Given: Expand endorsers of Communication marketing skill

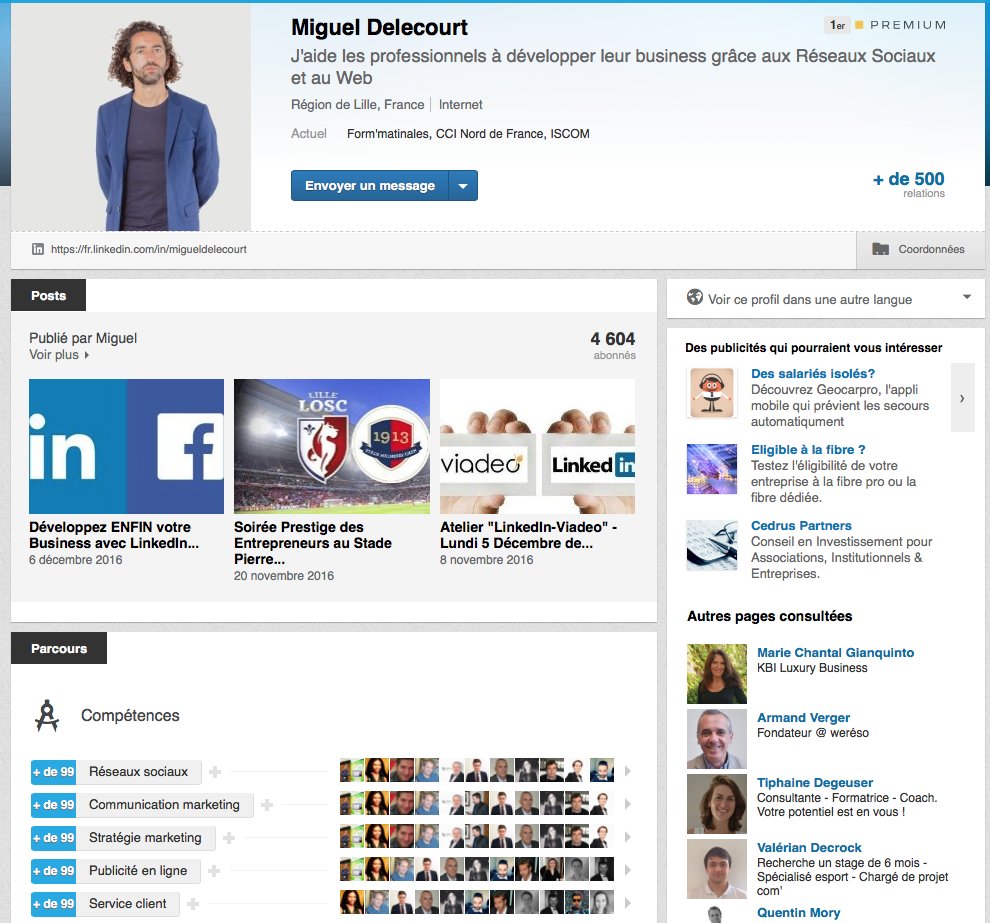Looking at the screenshot, I should click(628, 804).
